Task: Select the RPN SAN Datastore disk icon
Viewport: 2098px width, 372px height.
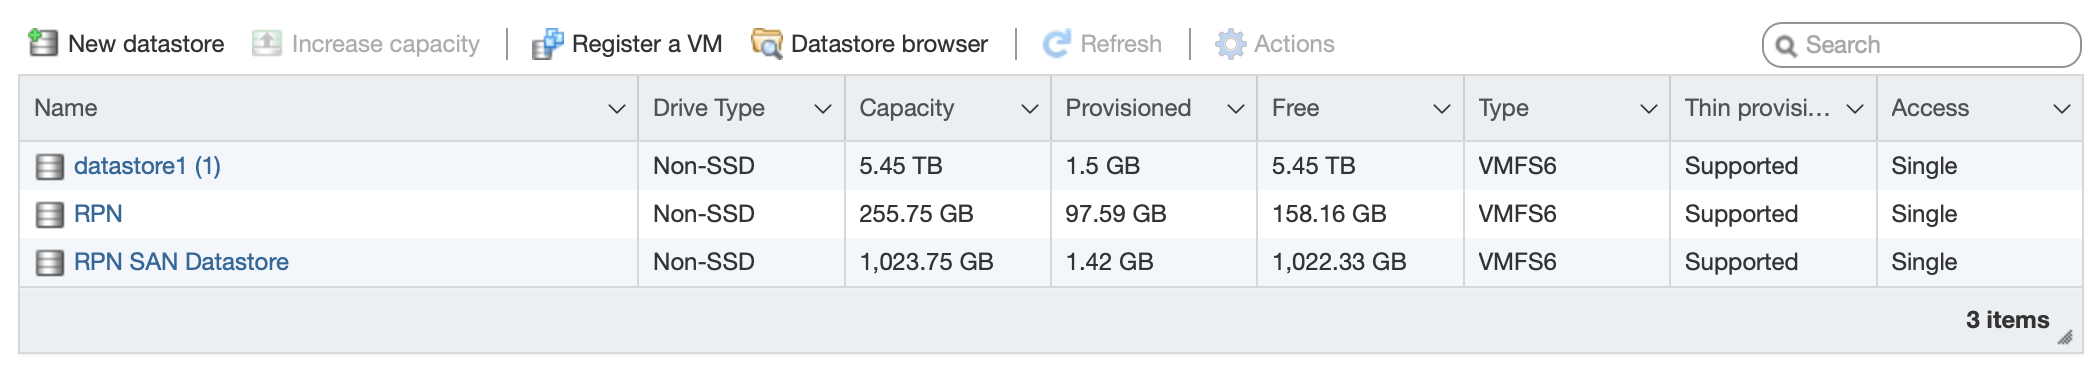Action: pyautogui.click(x=50, y=262)
